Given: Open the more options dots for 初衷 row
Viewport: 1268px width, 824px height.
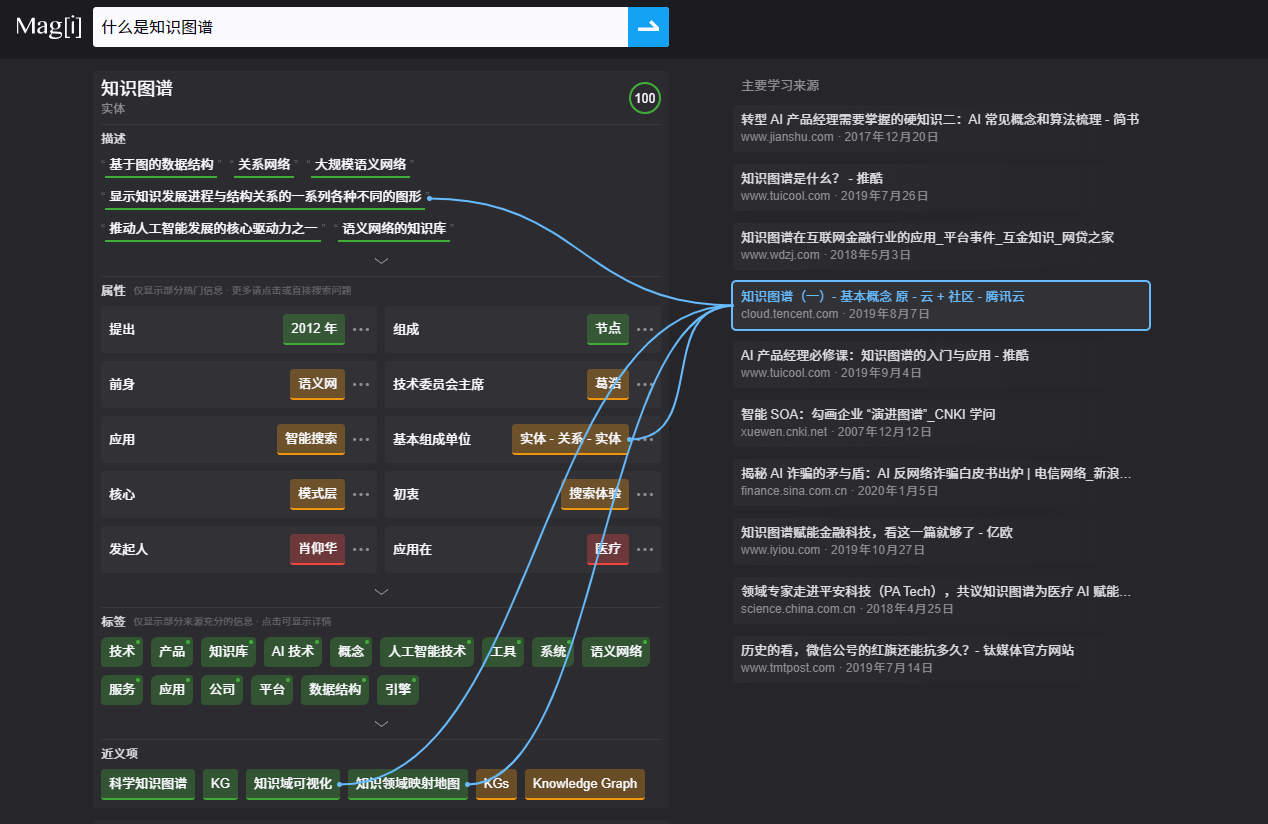Looking at the screenshot, I should click(x=645, y=494).
